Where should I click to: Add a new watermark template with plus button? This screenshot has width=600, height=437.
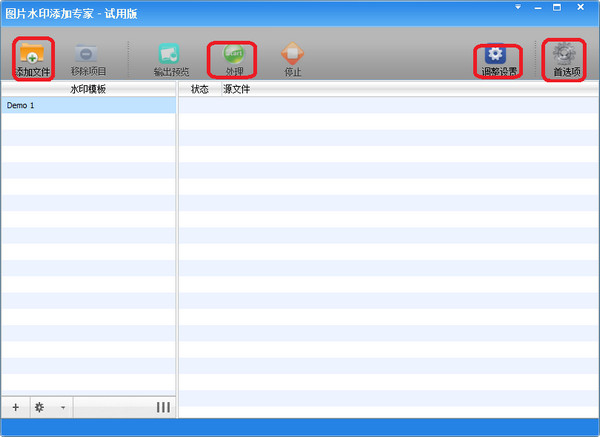(x=15, y=408)
